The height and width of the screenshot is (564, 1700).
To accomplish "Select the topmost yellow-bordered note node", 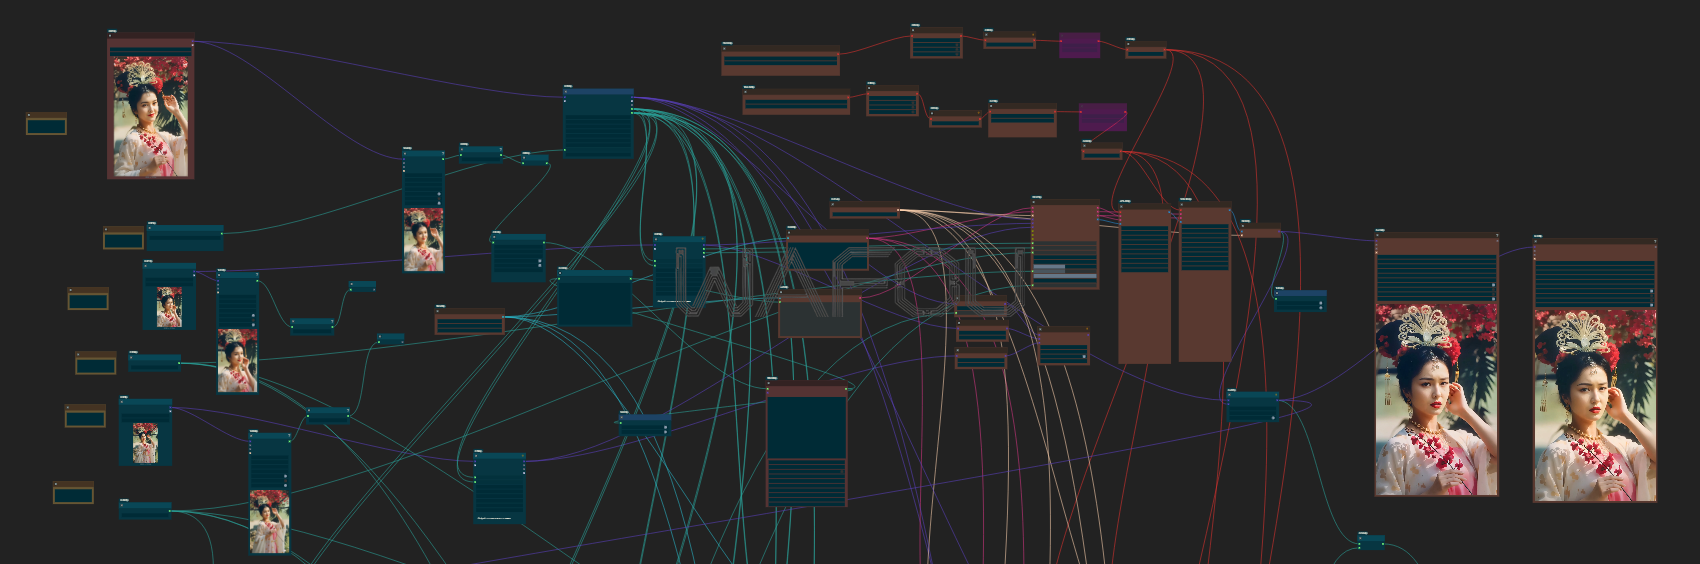I will [46, 124].
